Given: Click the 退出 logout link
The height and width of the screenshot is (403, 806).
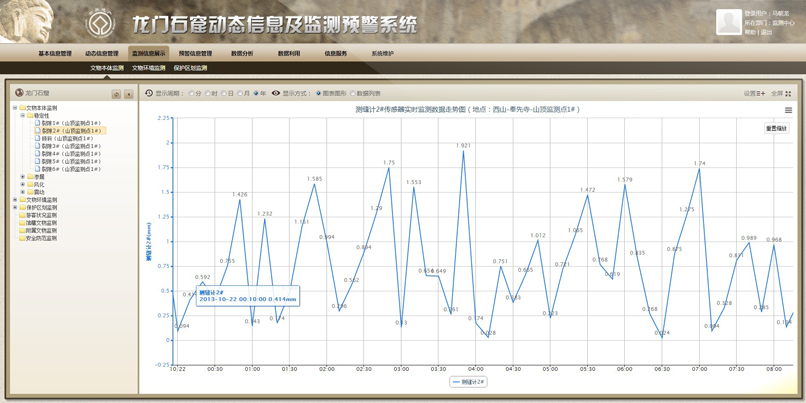Looking at the screenshot, I should pyautogui.click(x=767, y=32).
